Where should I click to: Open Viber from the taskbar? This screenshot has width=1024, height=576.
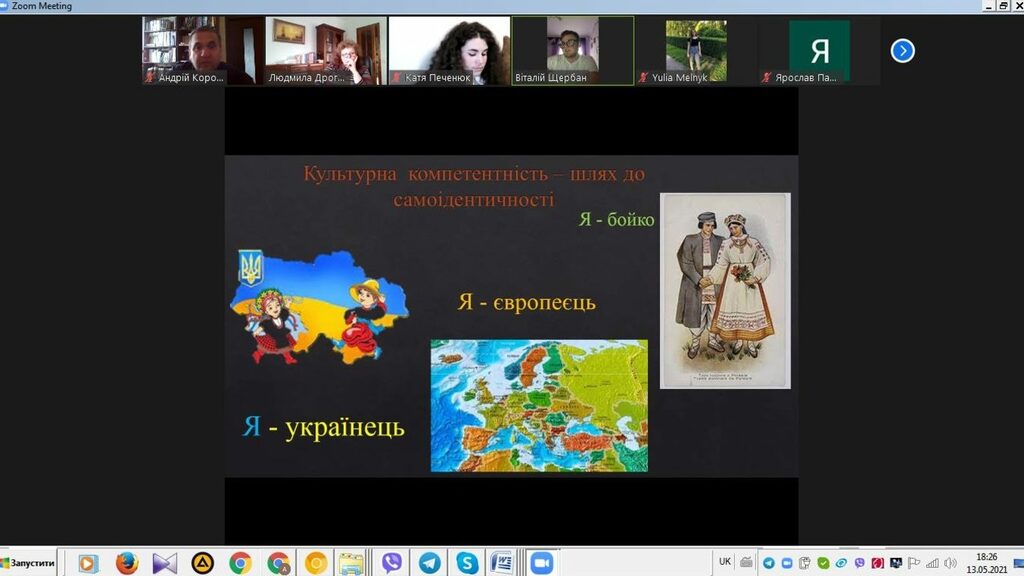(x=391, y=563)
